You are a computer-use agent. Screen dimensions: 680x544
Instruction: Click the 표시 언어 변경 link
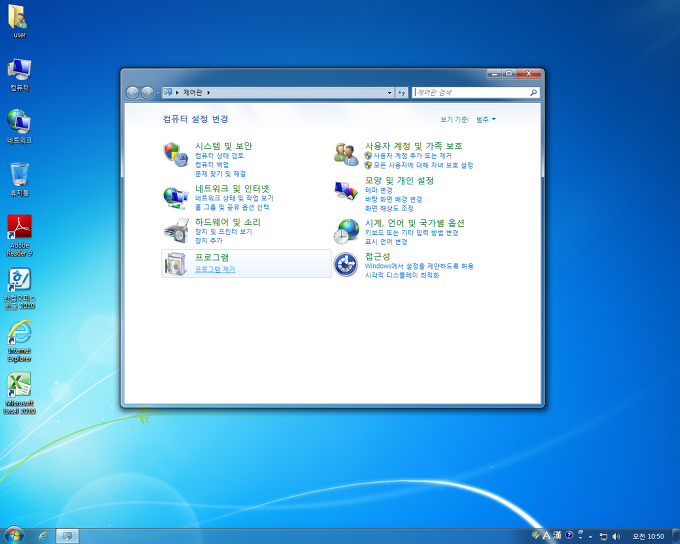click(386, 242)
